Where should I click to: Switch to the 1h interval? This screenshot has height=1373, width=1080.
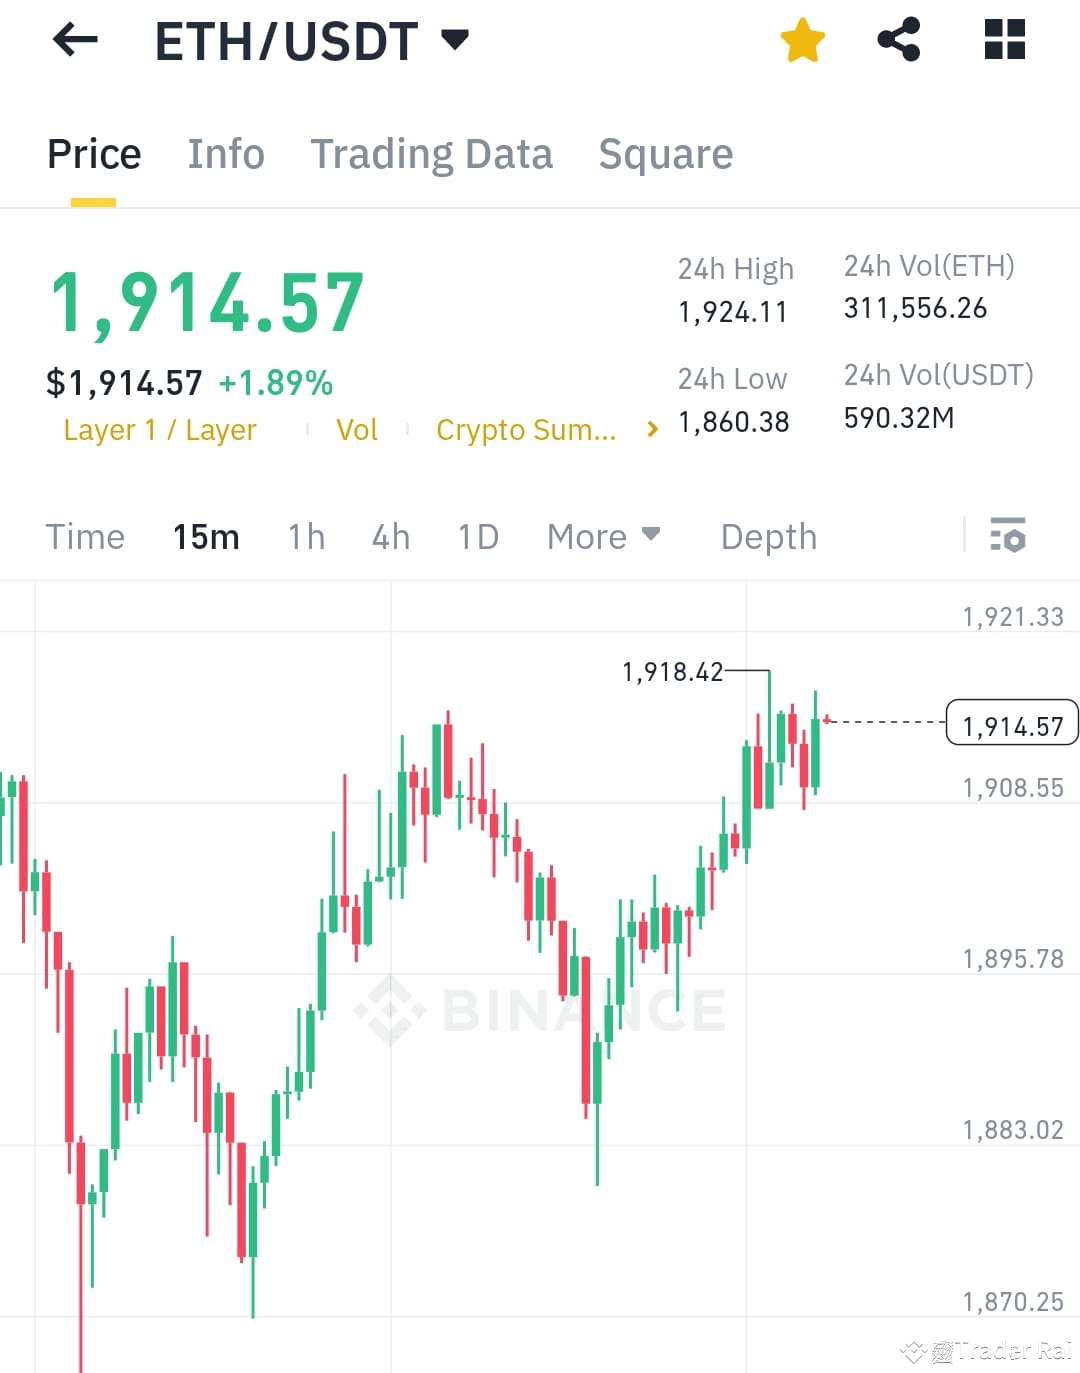tap(305, 537)
